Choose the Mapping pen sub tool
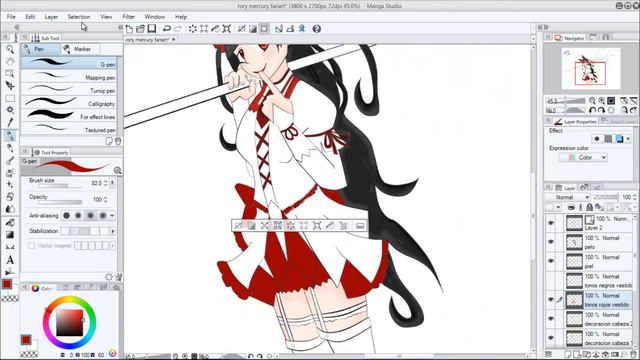 (69, 77)
